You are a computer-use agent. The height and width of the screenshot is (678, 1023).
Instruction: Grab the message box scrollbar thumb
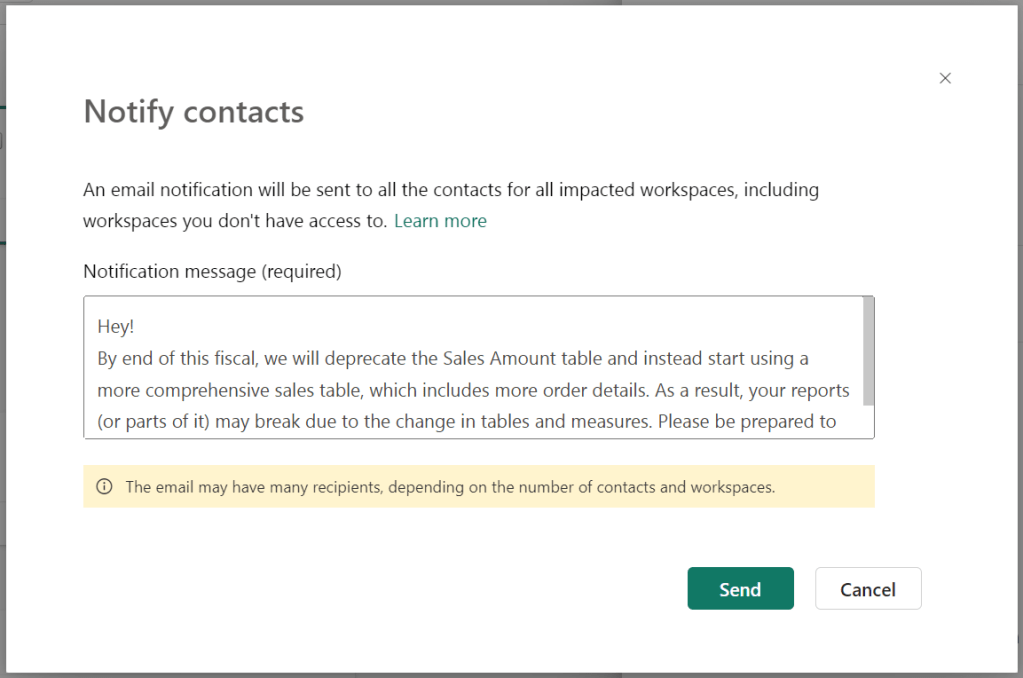tap(868, 350)
